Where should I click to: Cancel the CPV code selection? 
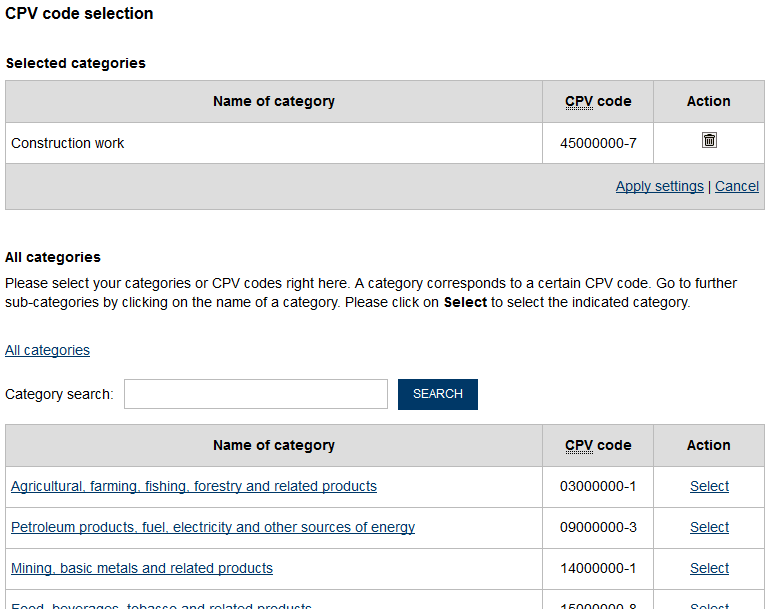pyautogui.click(x=737, y=187)
